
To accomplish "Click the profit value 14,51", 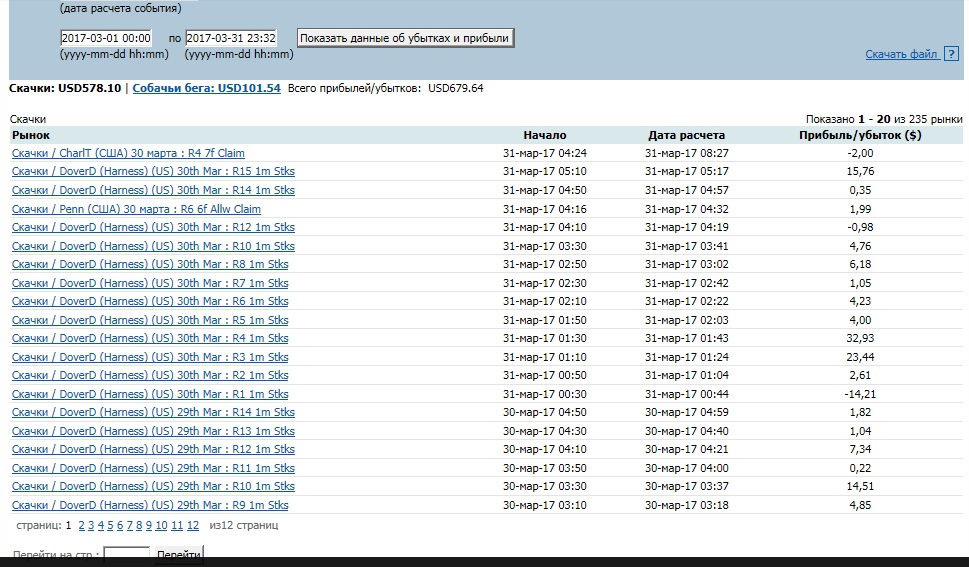I will pos(860,487).
